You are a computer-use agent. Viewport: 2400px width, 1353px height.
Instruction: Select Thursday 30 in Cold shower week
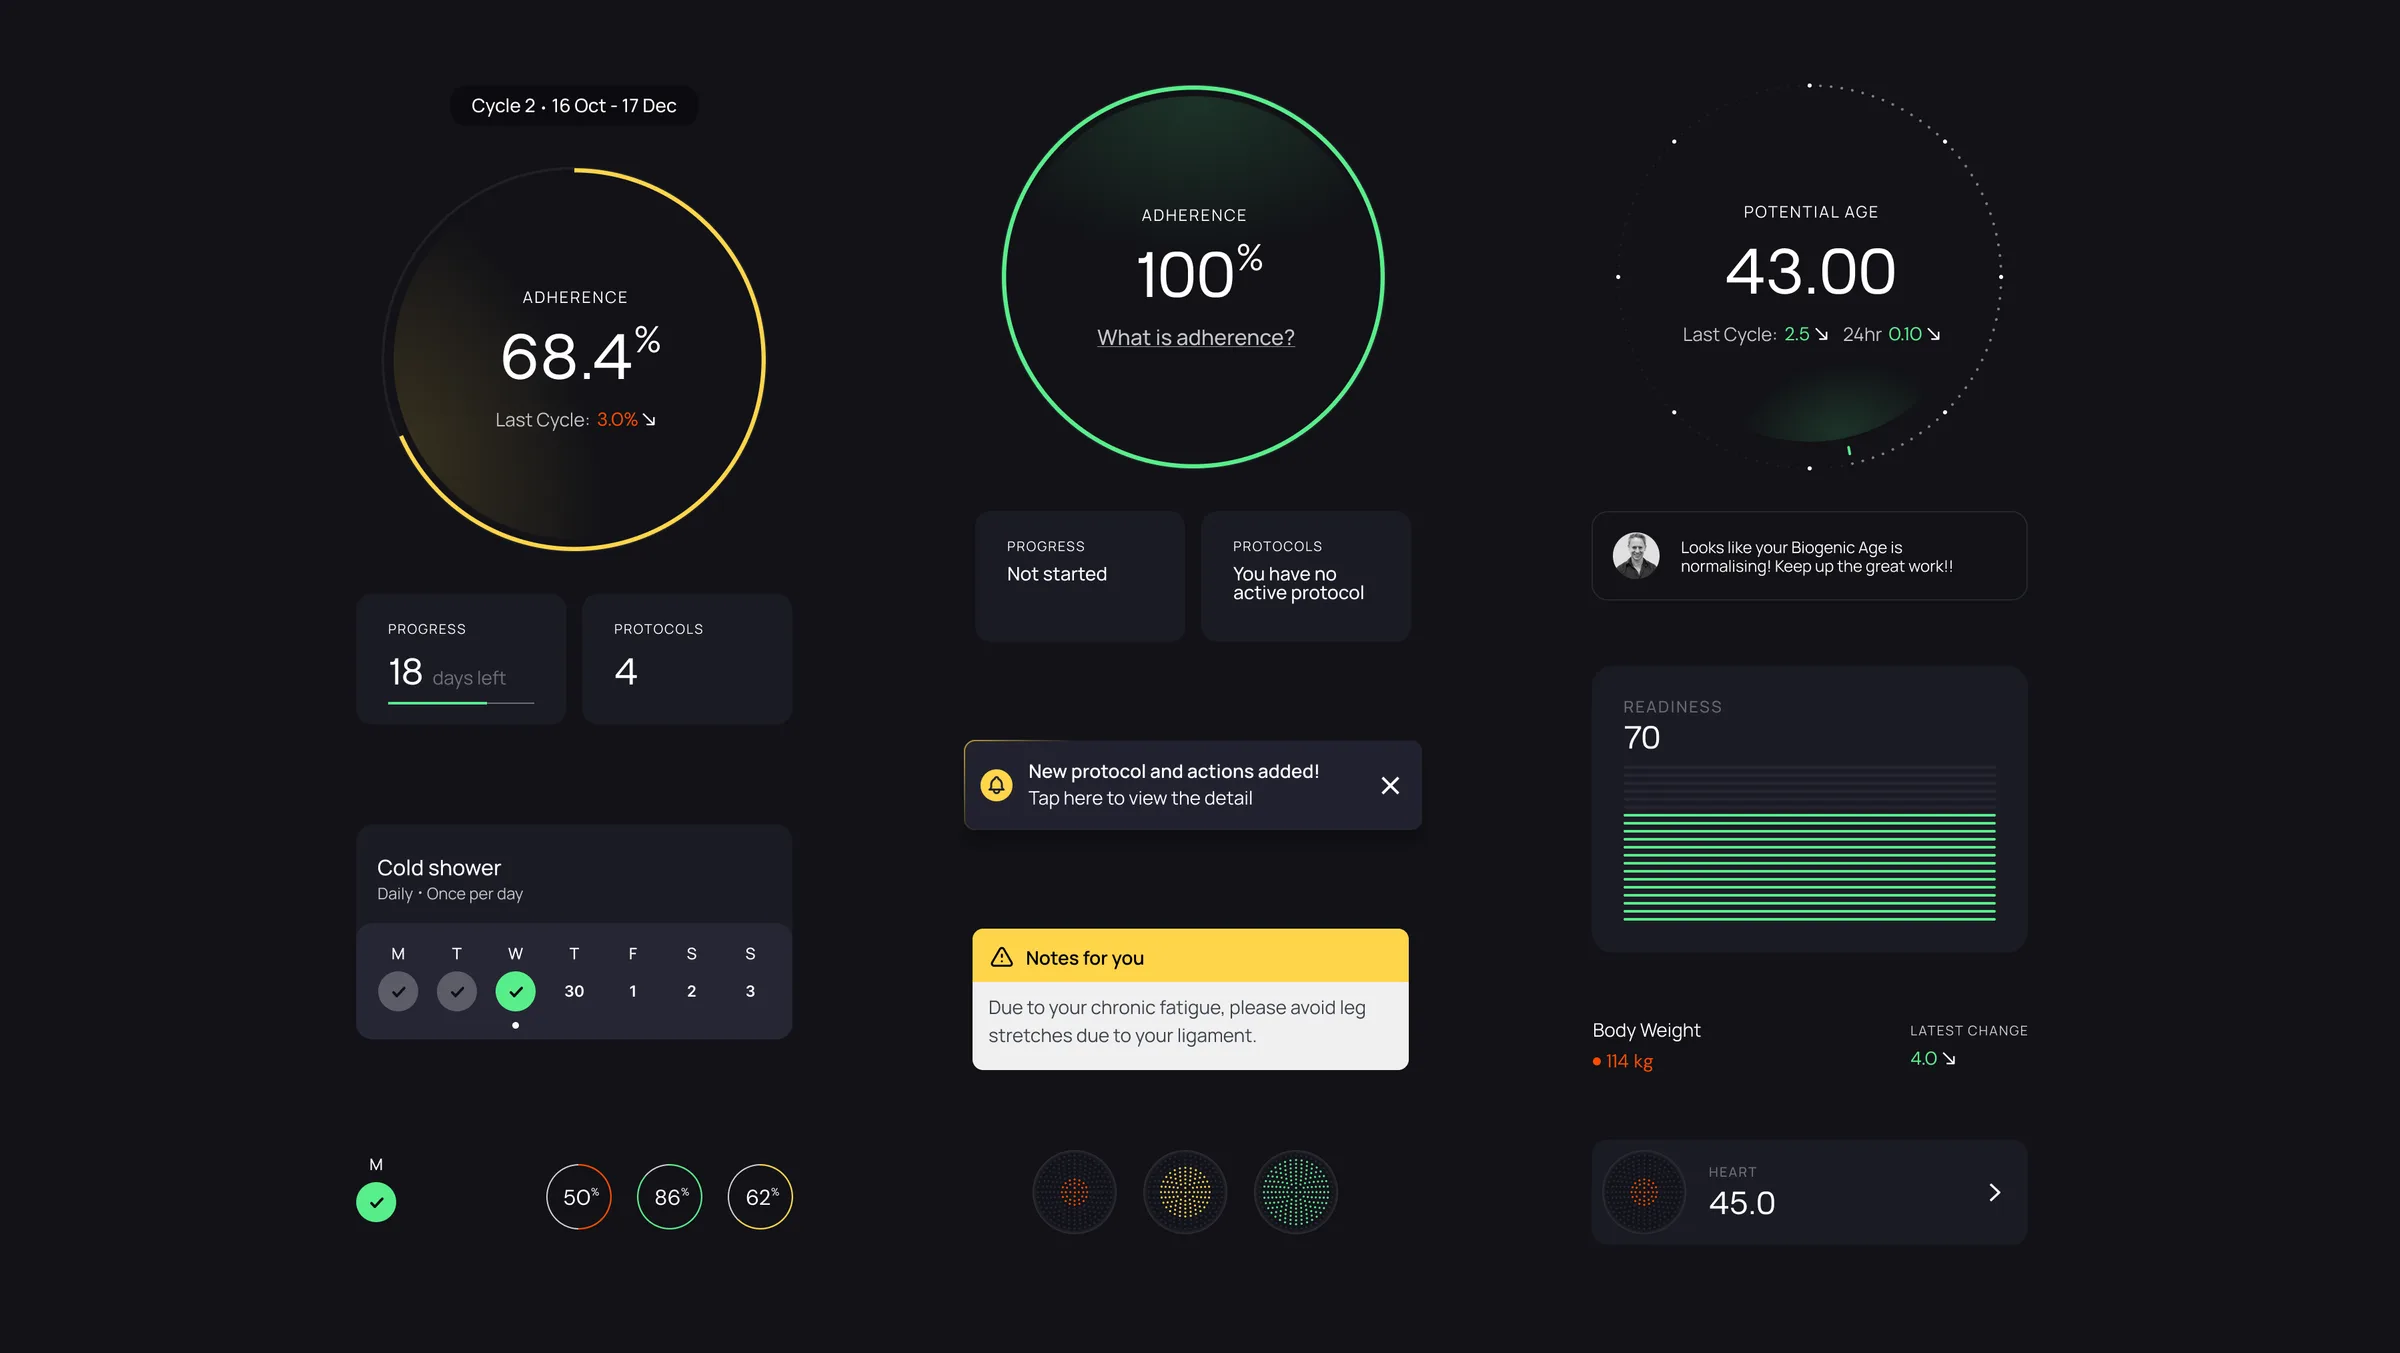coord(574,991)
